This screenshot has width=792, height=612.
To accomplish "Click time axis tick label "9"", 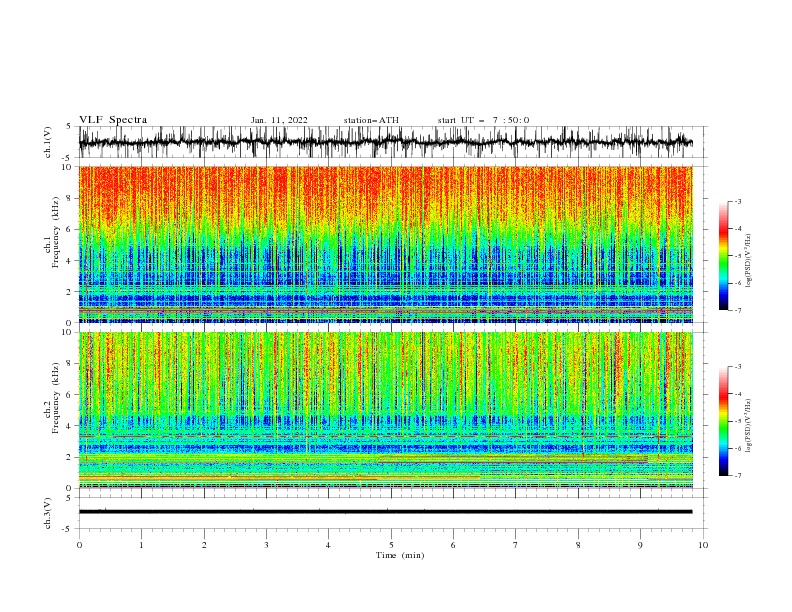I will pyautogui.click(x=640, y=545).
